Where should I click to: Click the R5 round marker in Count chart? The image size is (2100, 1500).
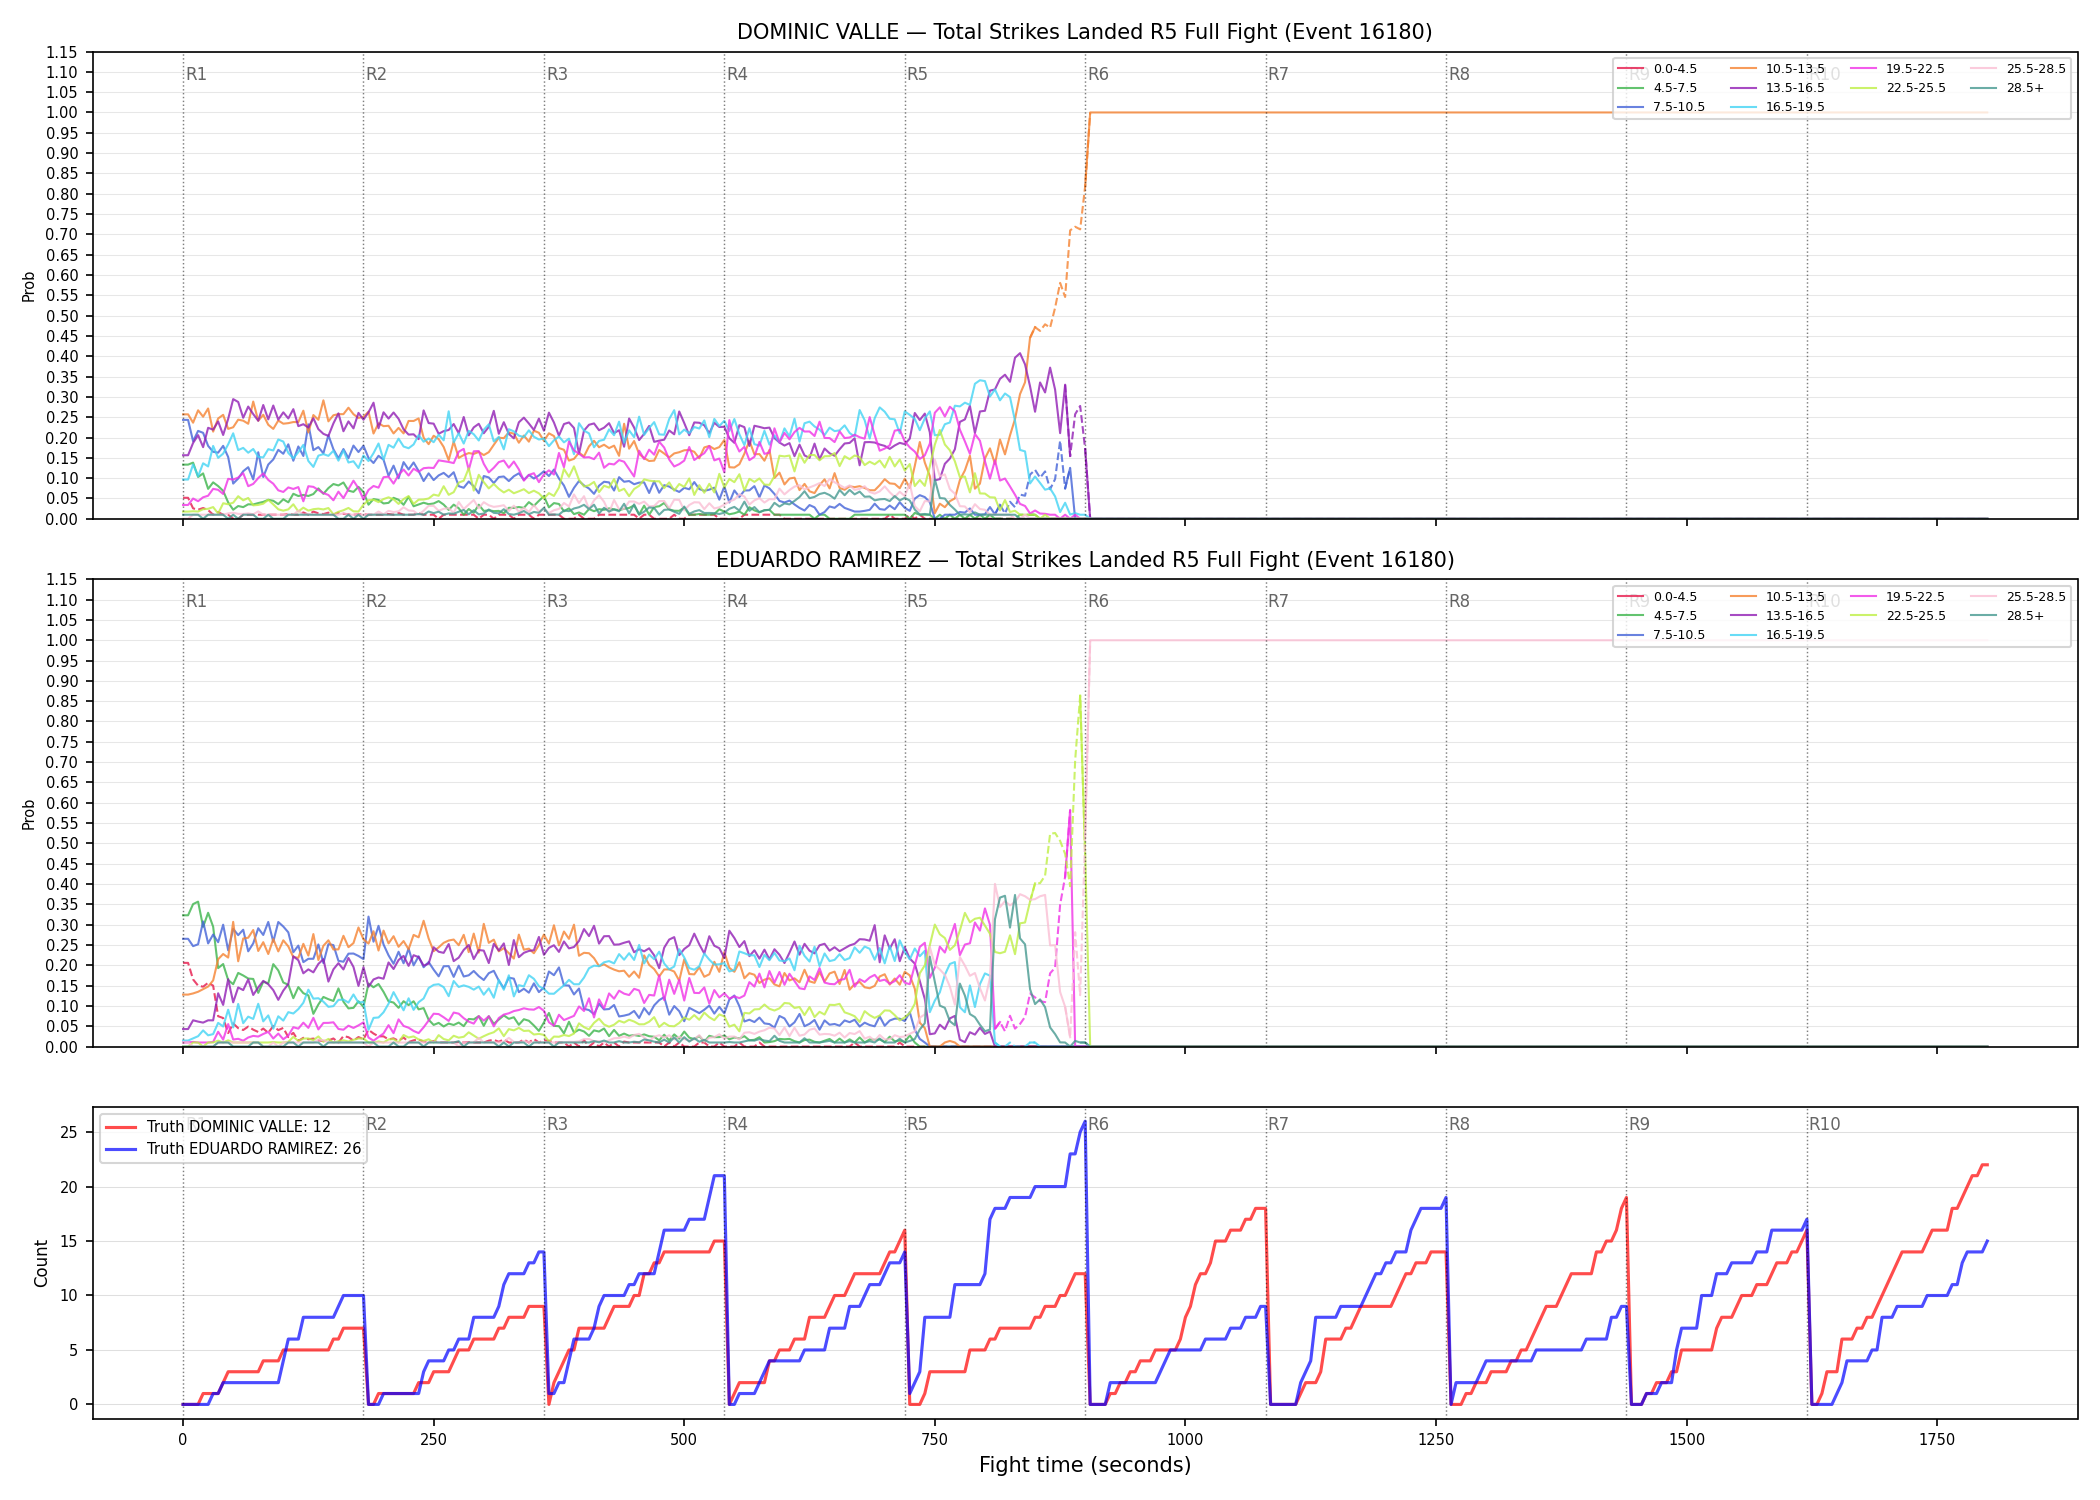[x=917, y=1124]
